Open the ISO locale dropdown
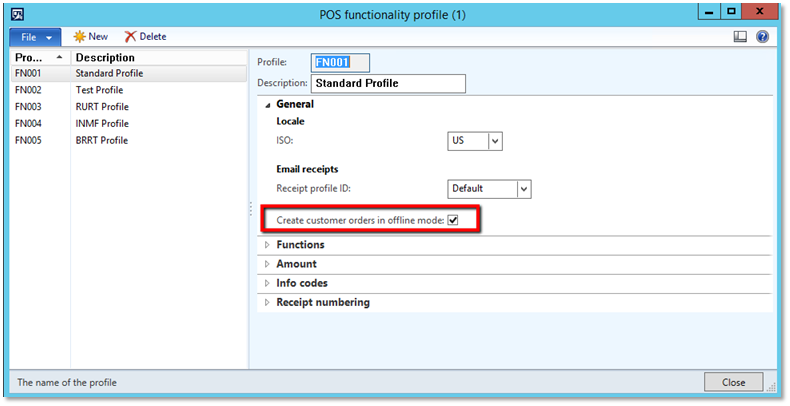The height and width of the screenshot is (406, 790). point(494,141)
